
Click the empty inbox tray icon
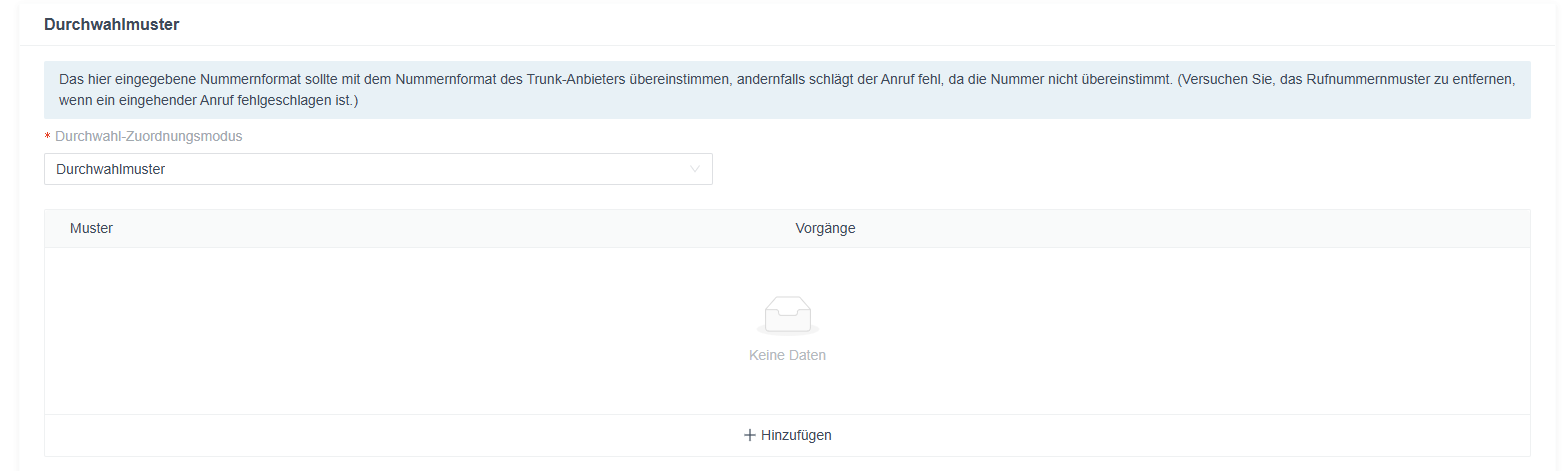click(x=787, y=315)
